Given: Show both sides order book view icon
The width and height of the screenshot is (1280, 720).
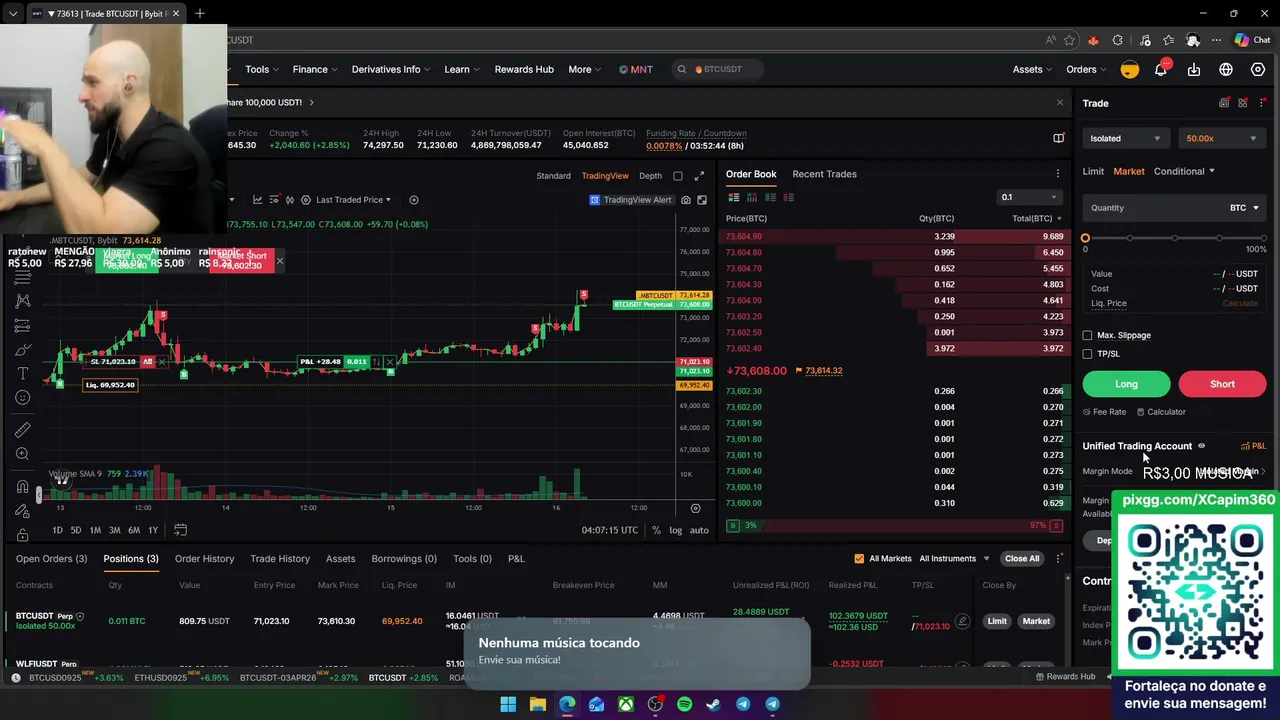Looking at the screenshot, I should (734, 198).
